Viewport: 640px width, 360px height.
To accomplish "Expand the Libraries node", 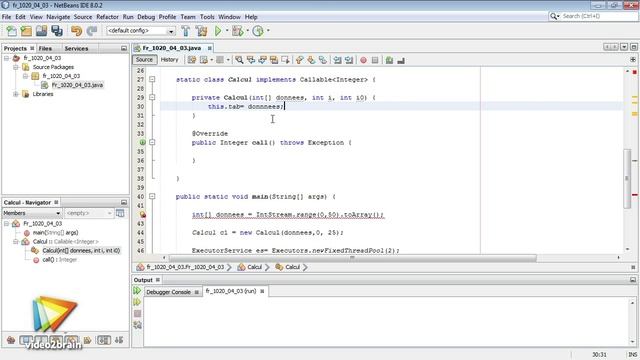I will click(16, 94).
